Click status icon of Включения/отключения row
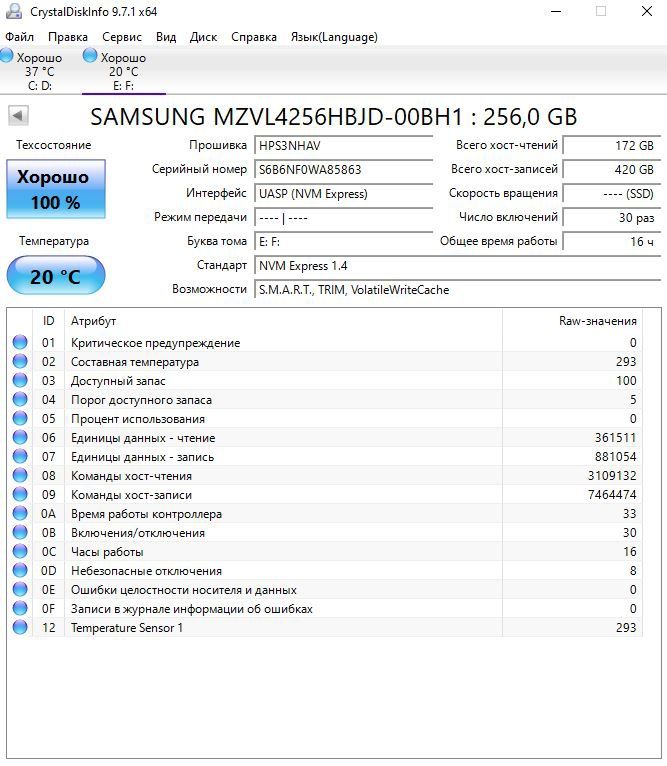667x766 pixels. [x=20, y=532]
